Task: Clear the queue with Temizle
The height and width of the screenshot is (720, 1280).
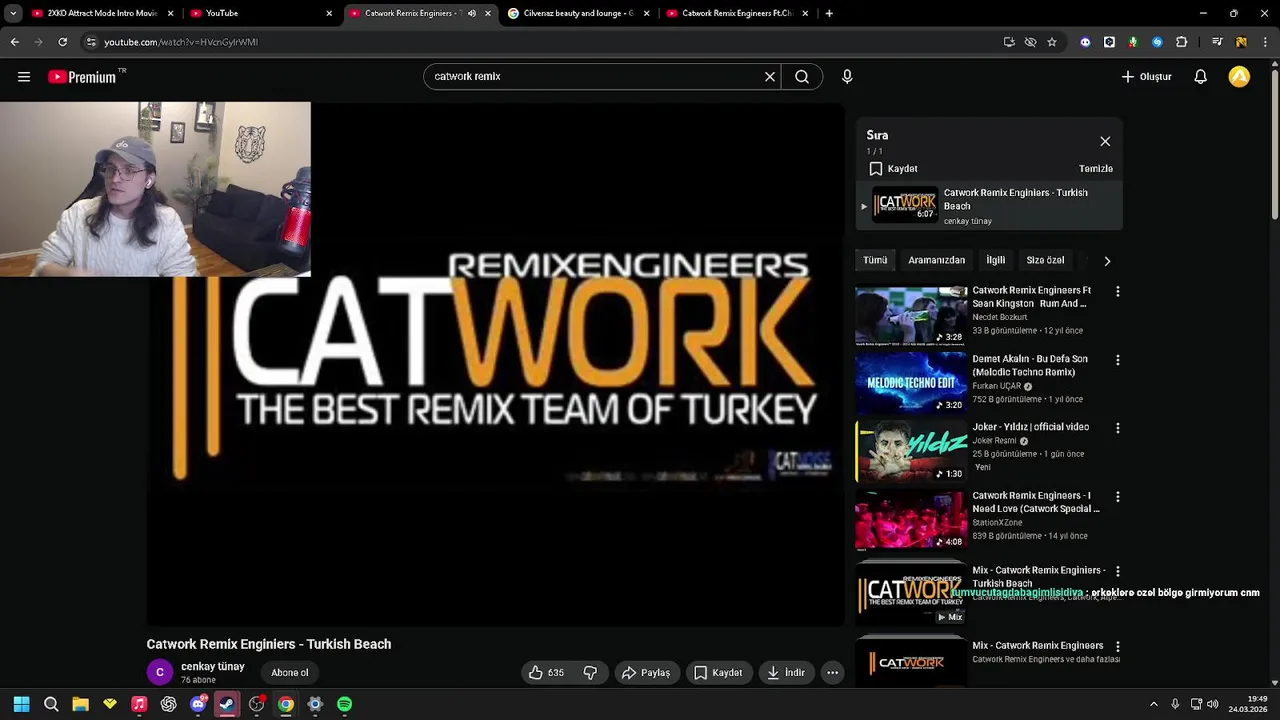Action: (x=1096, y=169)
